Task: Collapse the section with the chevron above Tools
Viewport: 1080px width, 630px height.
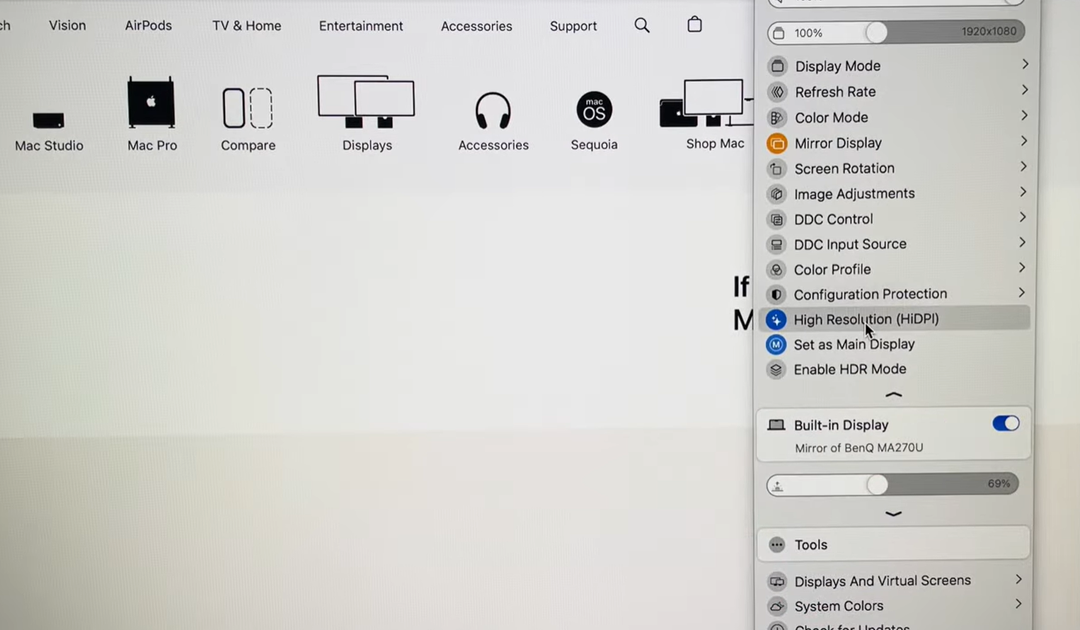Action: coord(893,513)
